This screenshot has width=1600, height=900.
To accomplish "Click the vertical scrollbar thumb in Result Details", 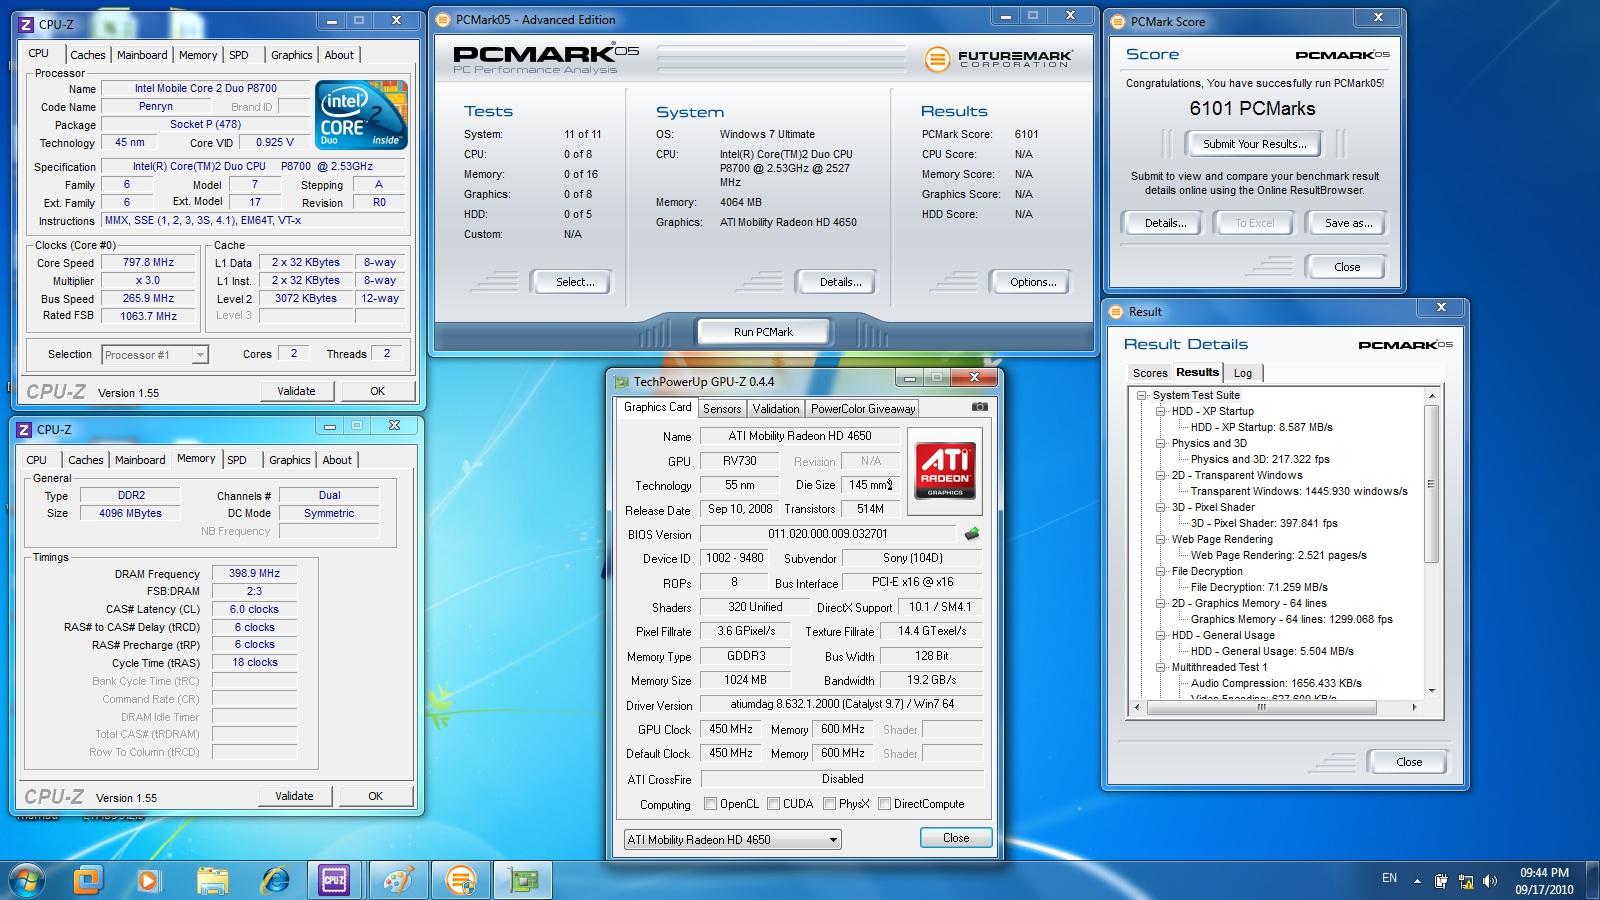I will click(x=1431, y=485).
